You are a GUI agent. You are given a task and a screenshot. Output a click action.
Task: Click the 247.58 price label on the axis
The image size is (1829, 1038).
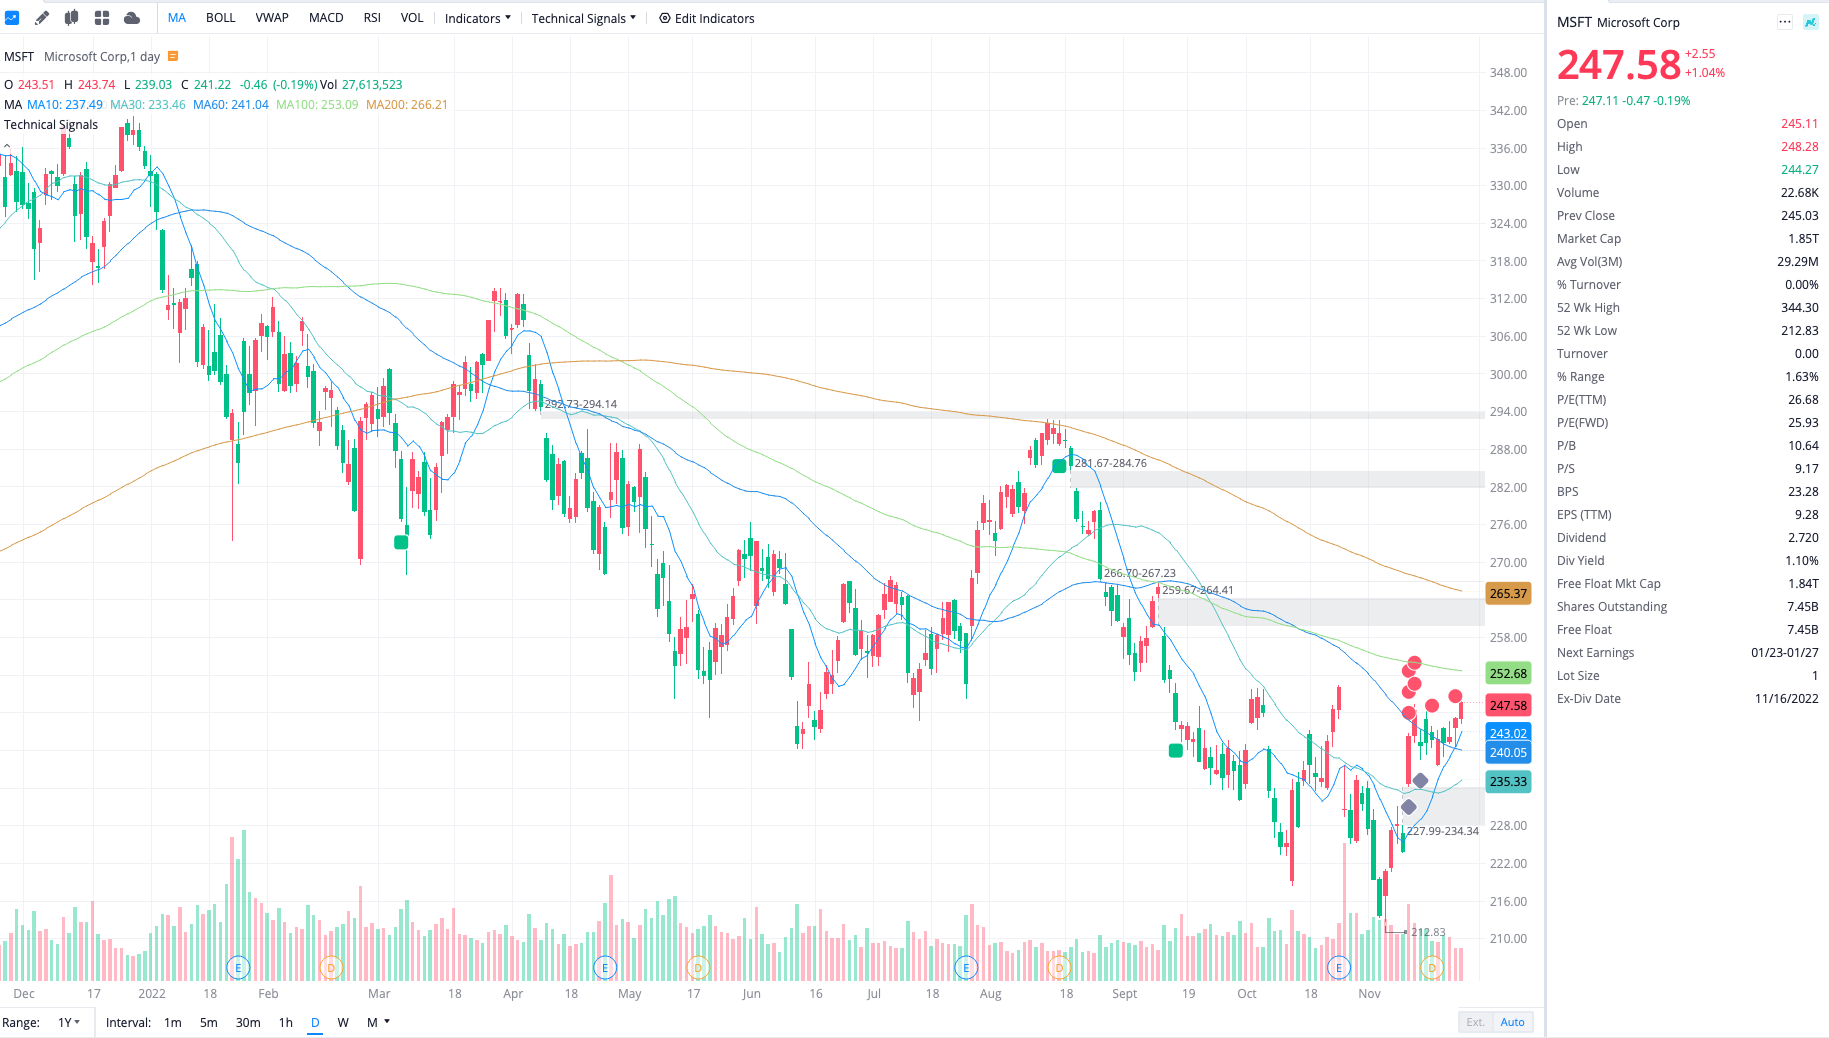(1508, 705)
